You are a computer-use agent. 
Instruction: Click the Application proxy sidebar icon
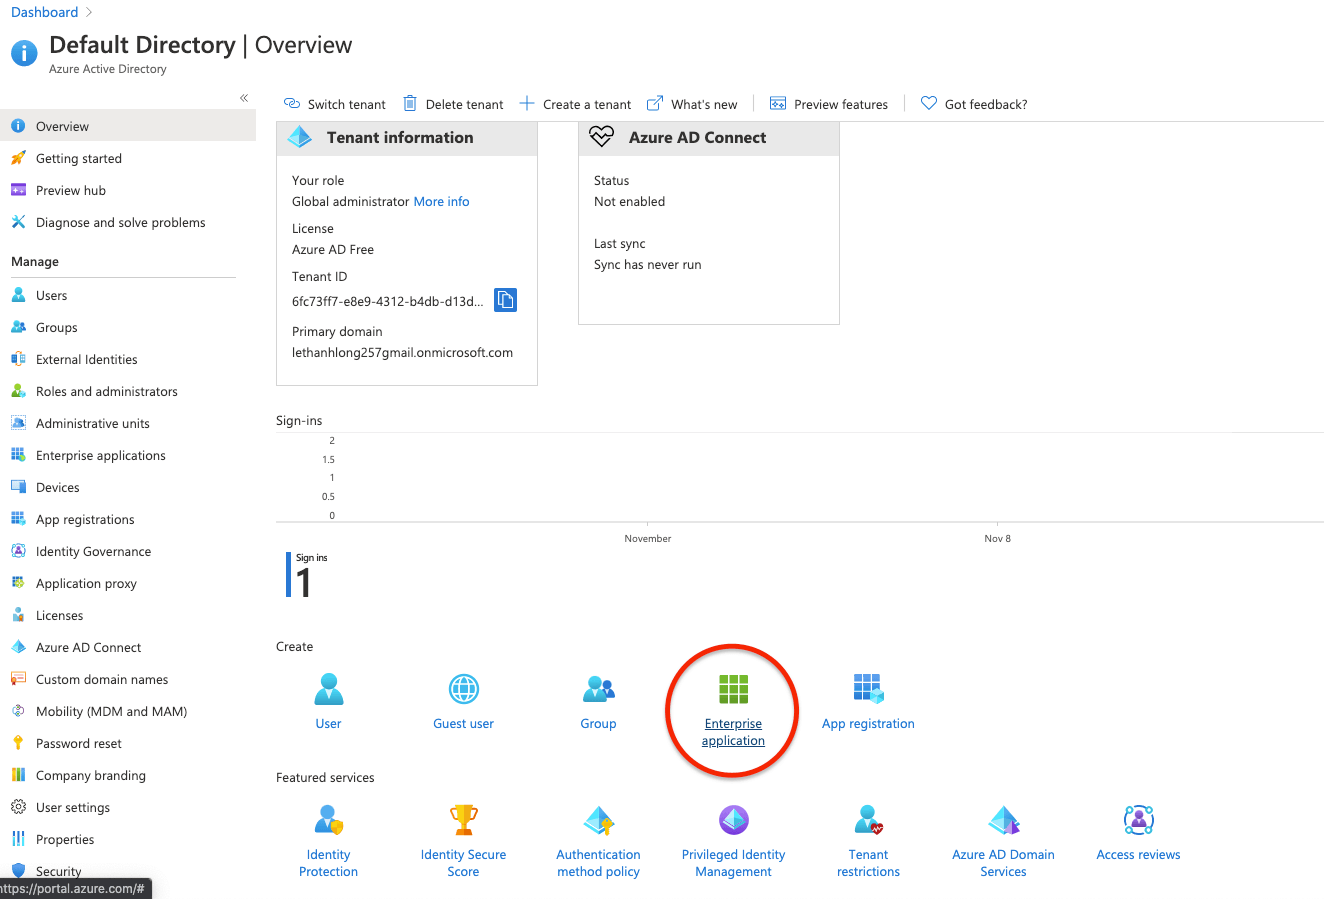click(18, 583)
